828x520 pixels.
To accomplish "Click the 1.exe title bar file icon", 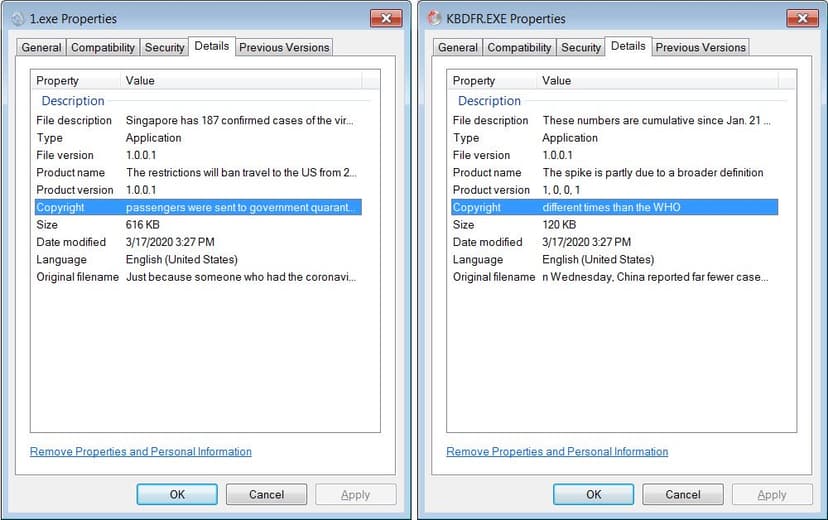I will point(18,18).
